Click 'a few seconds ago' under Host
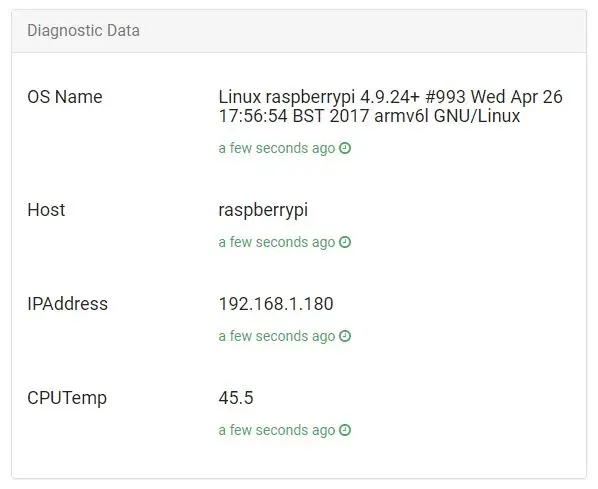Screen dimensions: 598x489 [277, 242]
